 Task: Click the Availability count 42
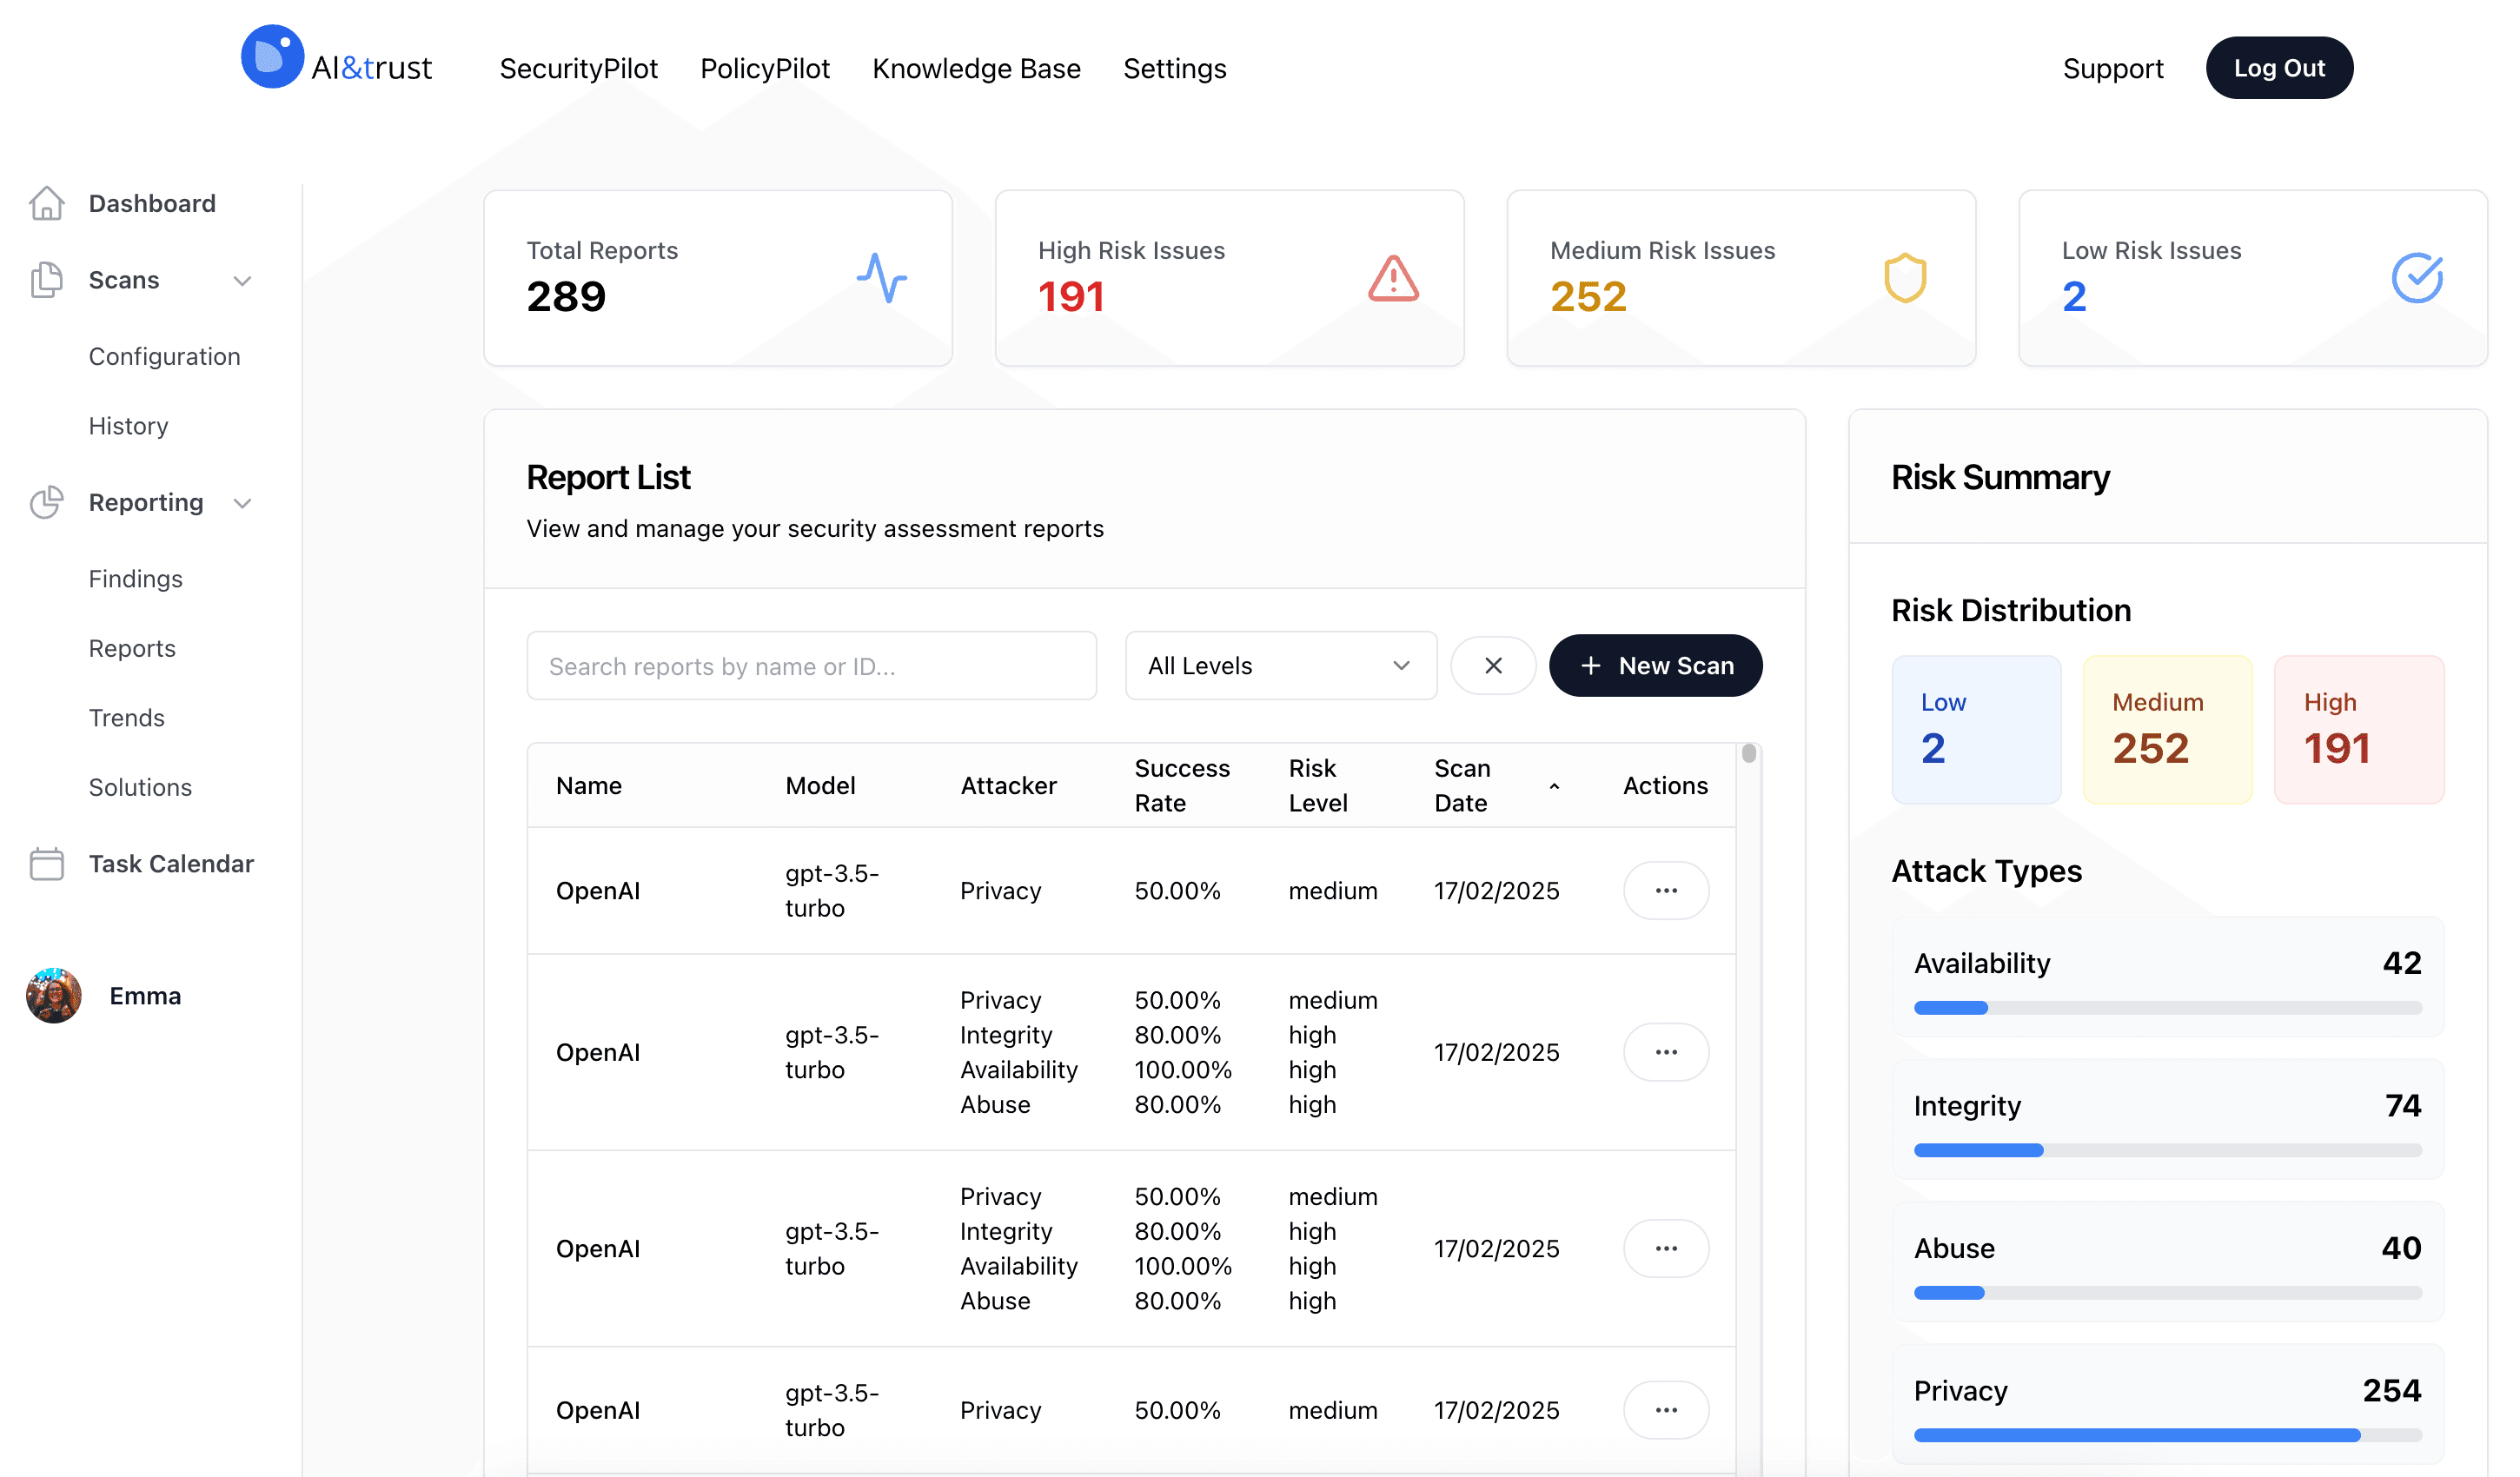(2401, 963)
